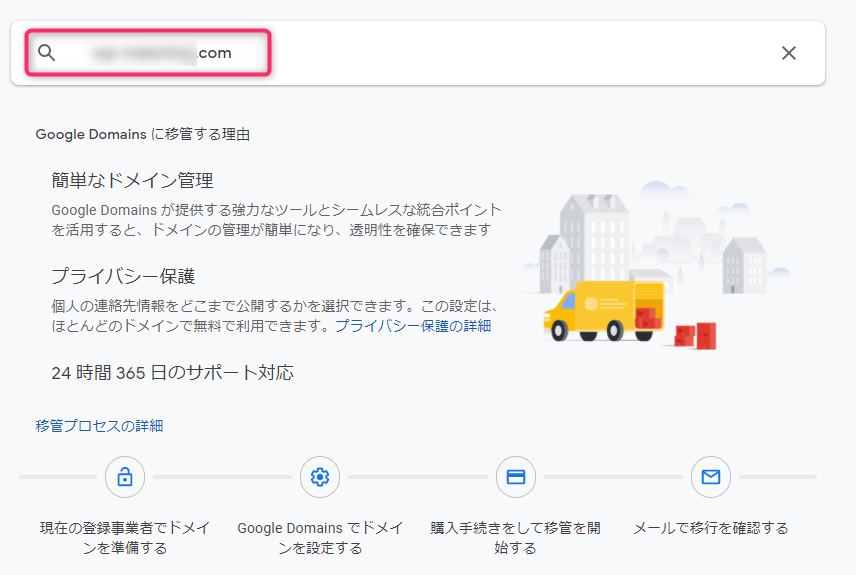Select the 24 時間 365 日のサポート対応 heading
This screenshot has height=575, width=856.
coord(173,373)
